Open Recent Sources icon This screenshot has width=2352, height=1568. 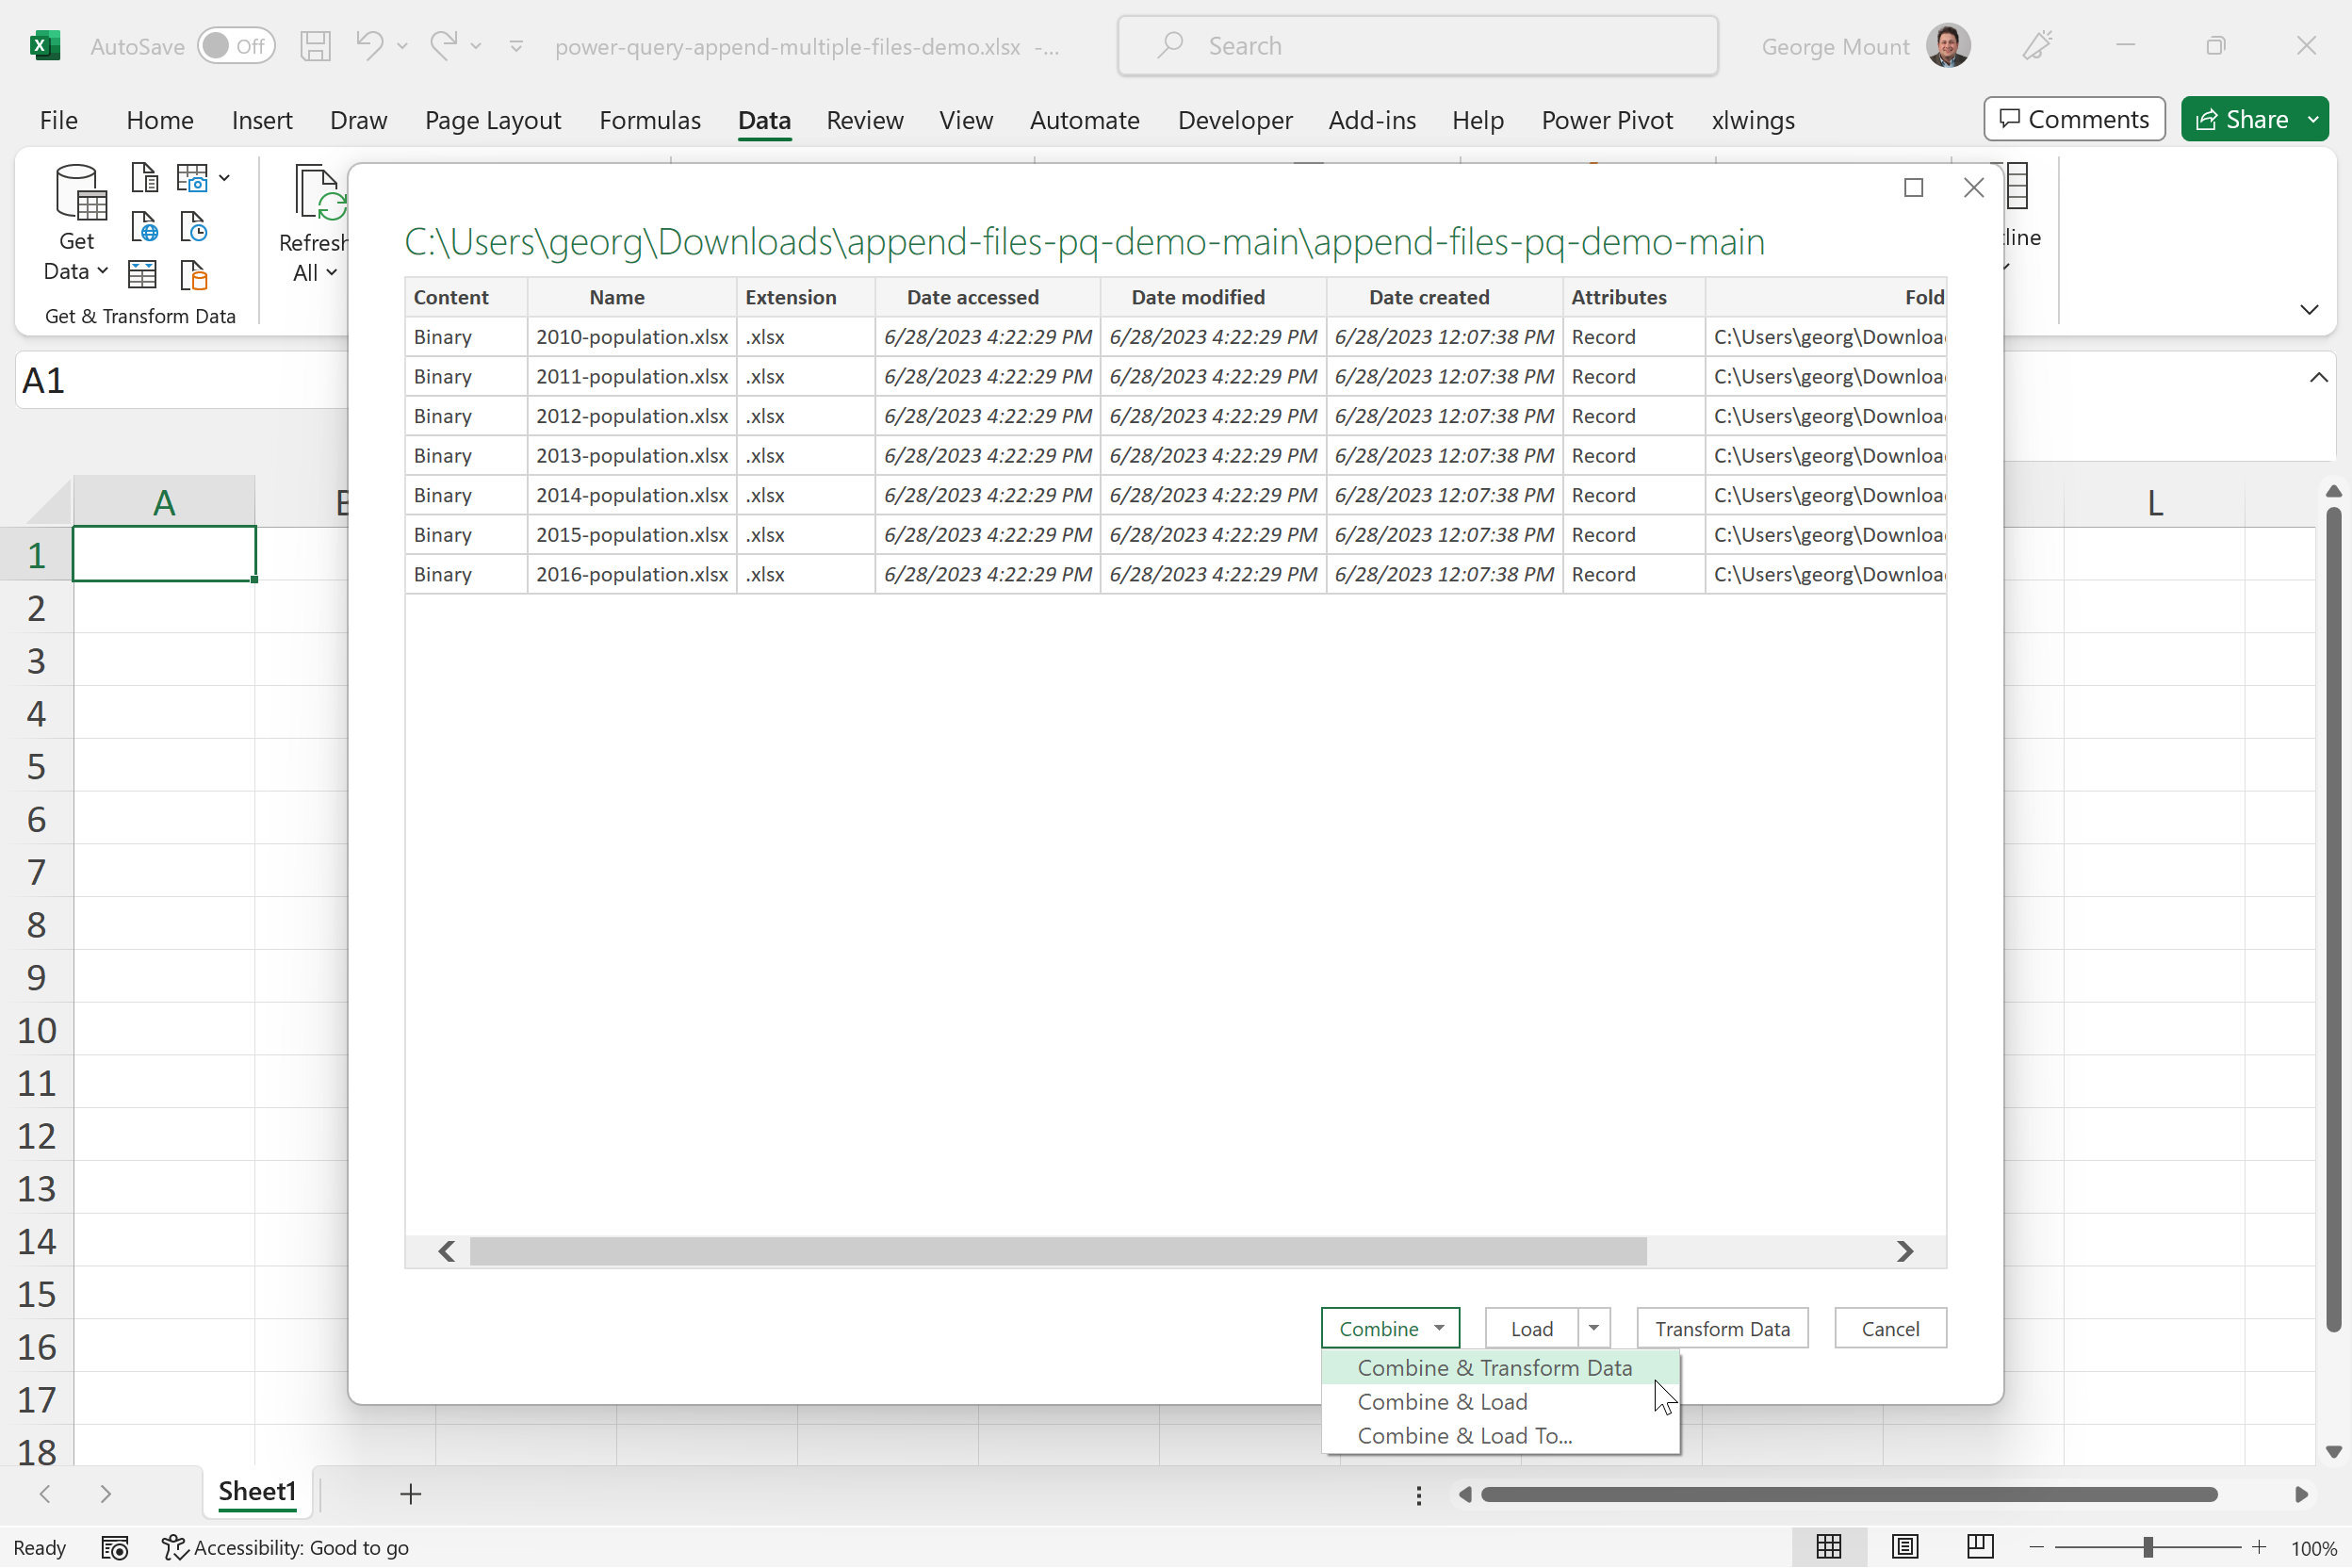(x=193, y=227)
